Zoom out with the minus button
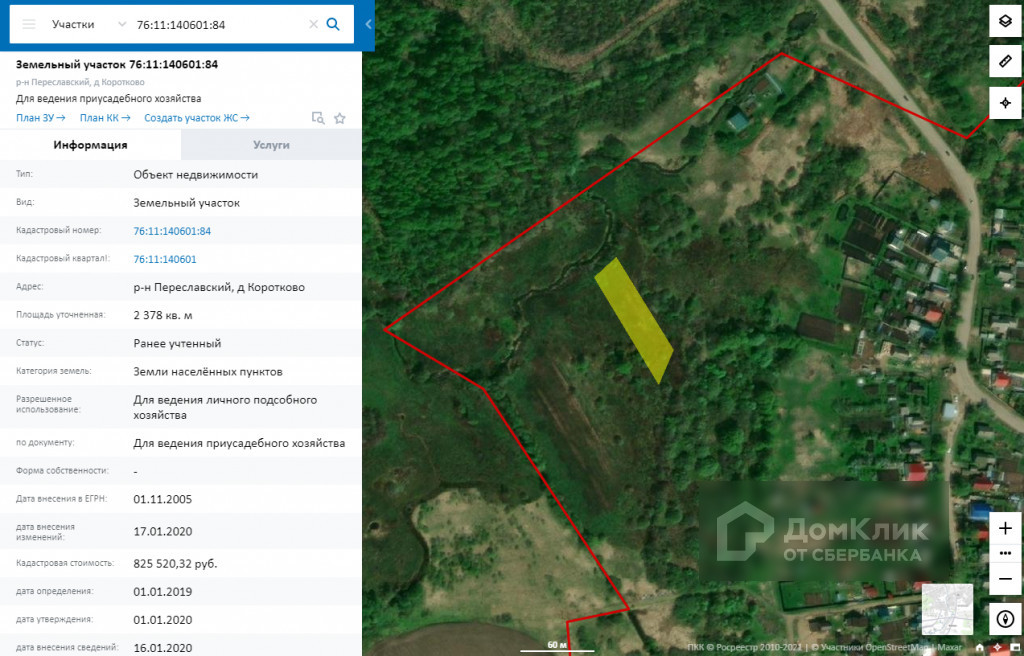 pos(1005,578)
